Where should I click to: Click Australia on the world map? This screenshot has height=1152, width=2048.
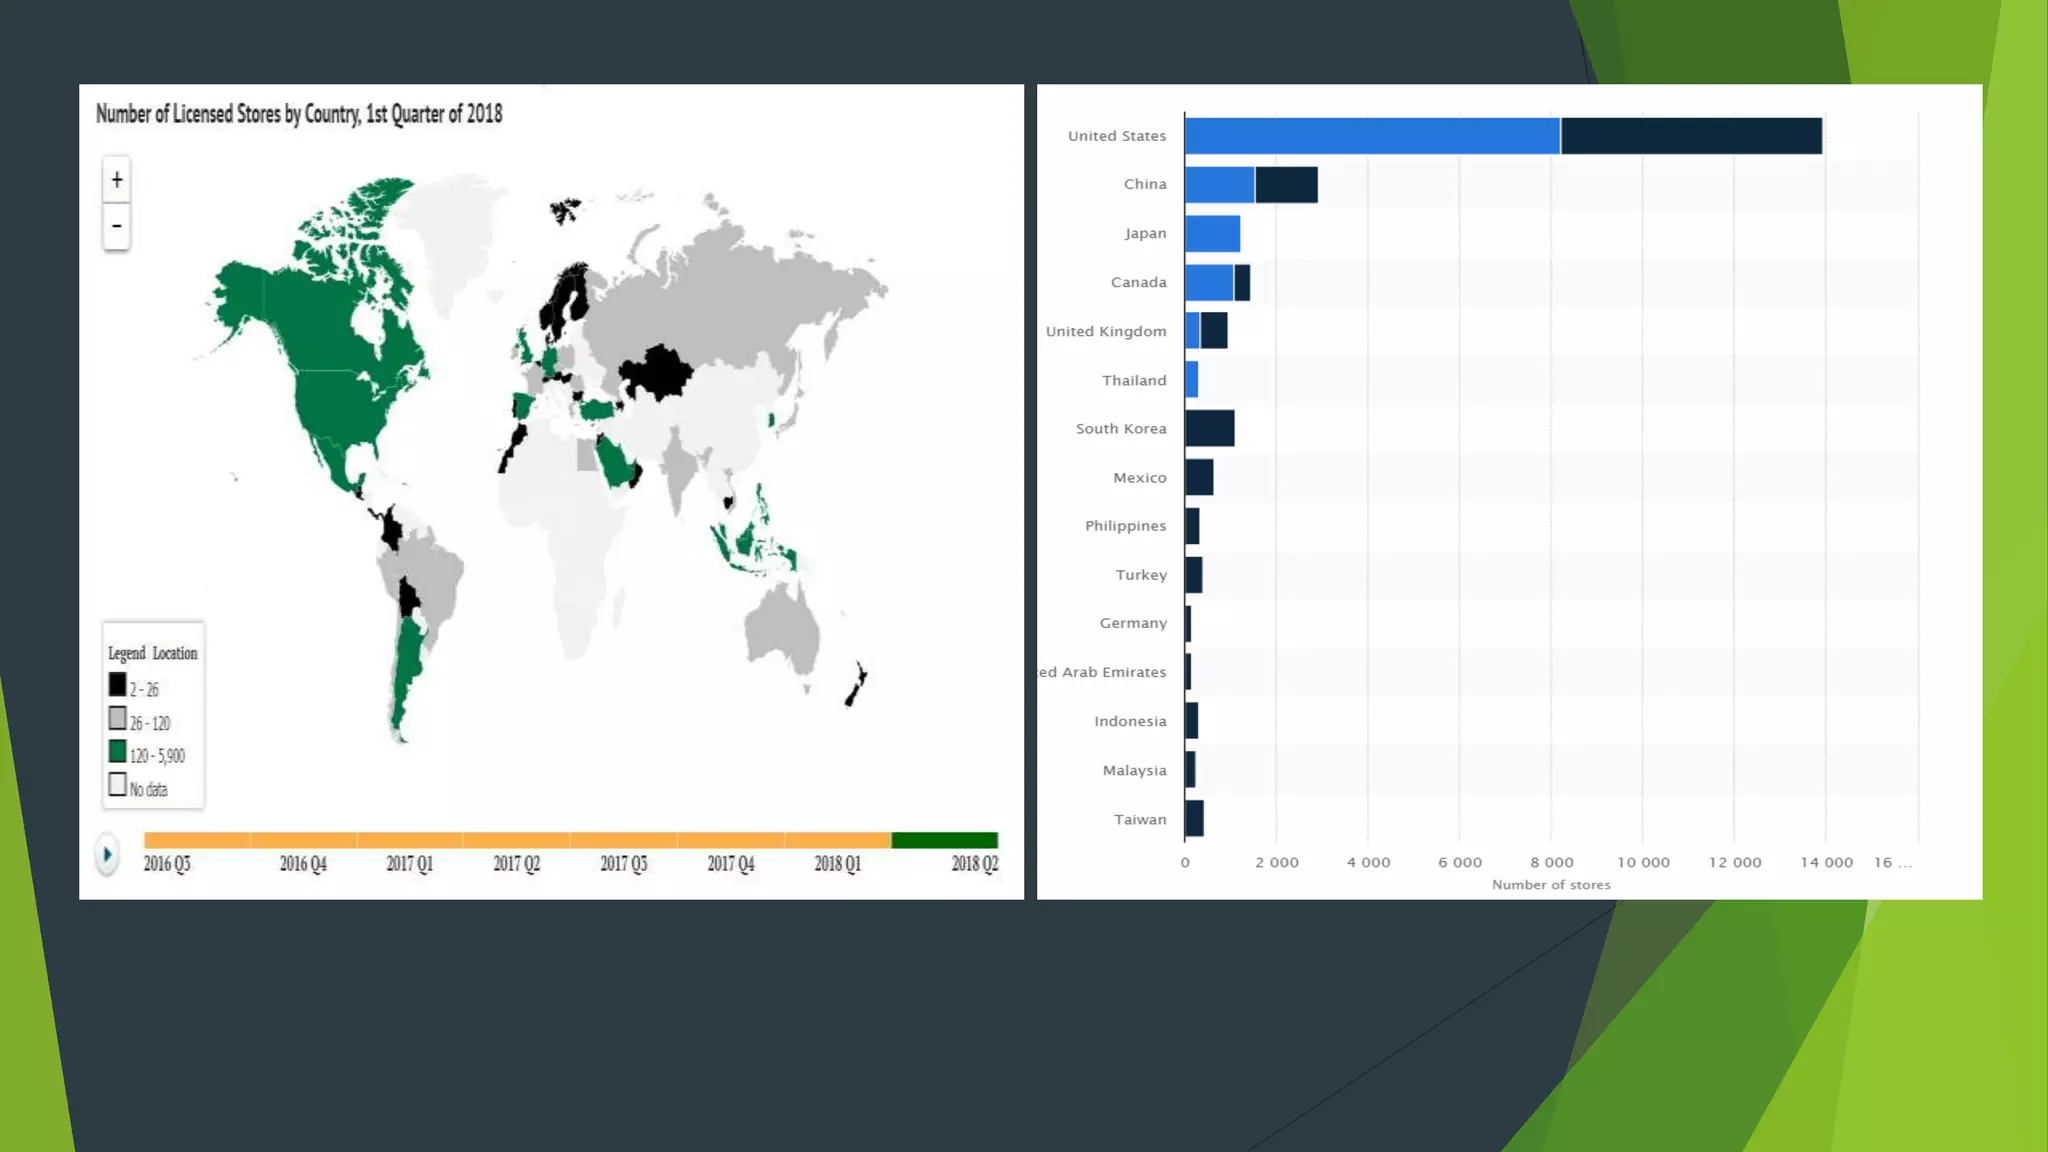click(782, 628)
